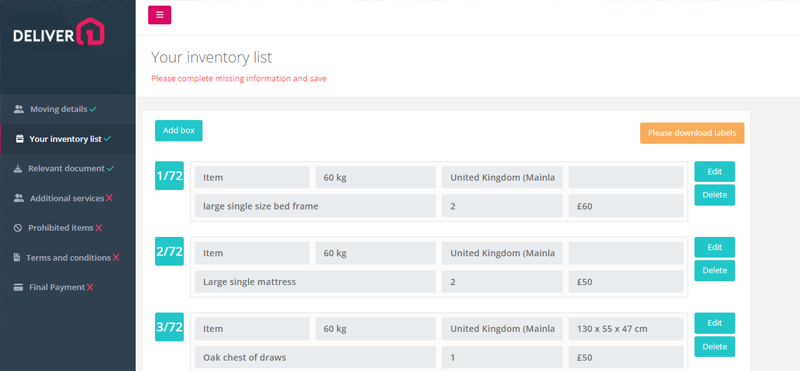
Task: Click the 130 x 55 x 47 cm dimensions field
Action: click(x=626, y=329)
